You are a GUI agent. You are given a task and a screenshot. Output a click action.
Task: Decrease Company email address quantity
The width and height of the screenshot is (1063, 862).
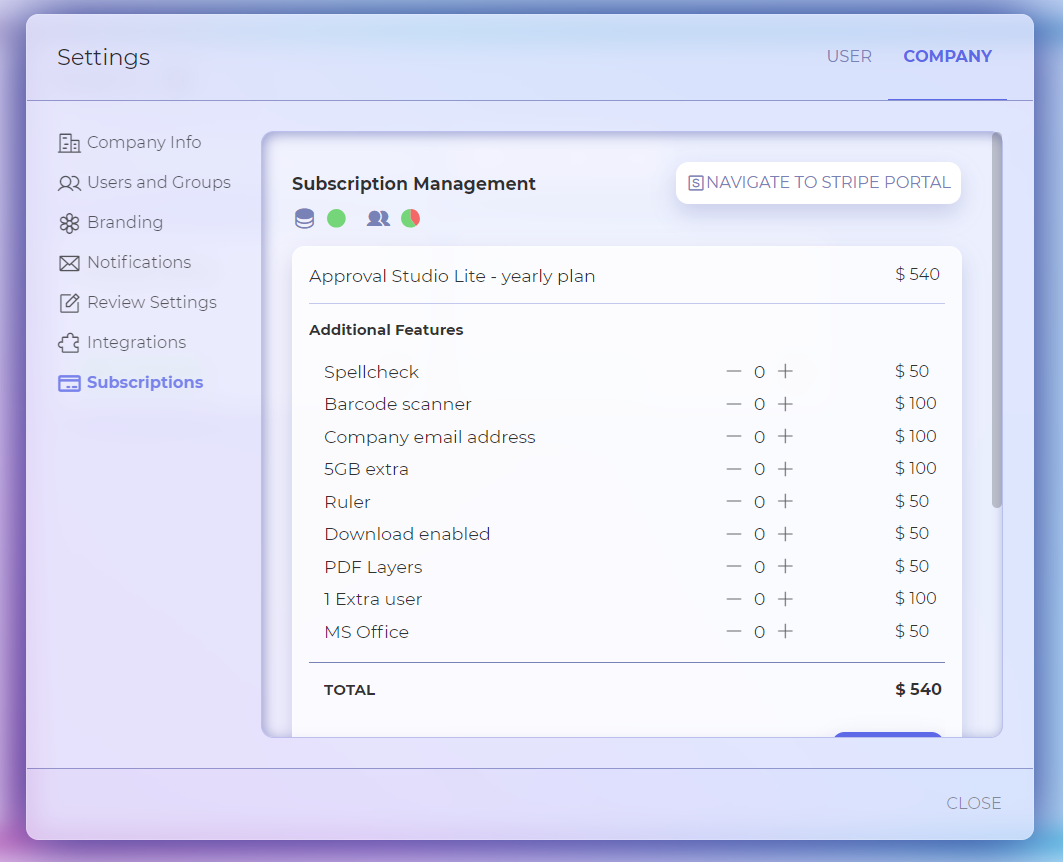734,436
